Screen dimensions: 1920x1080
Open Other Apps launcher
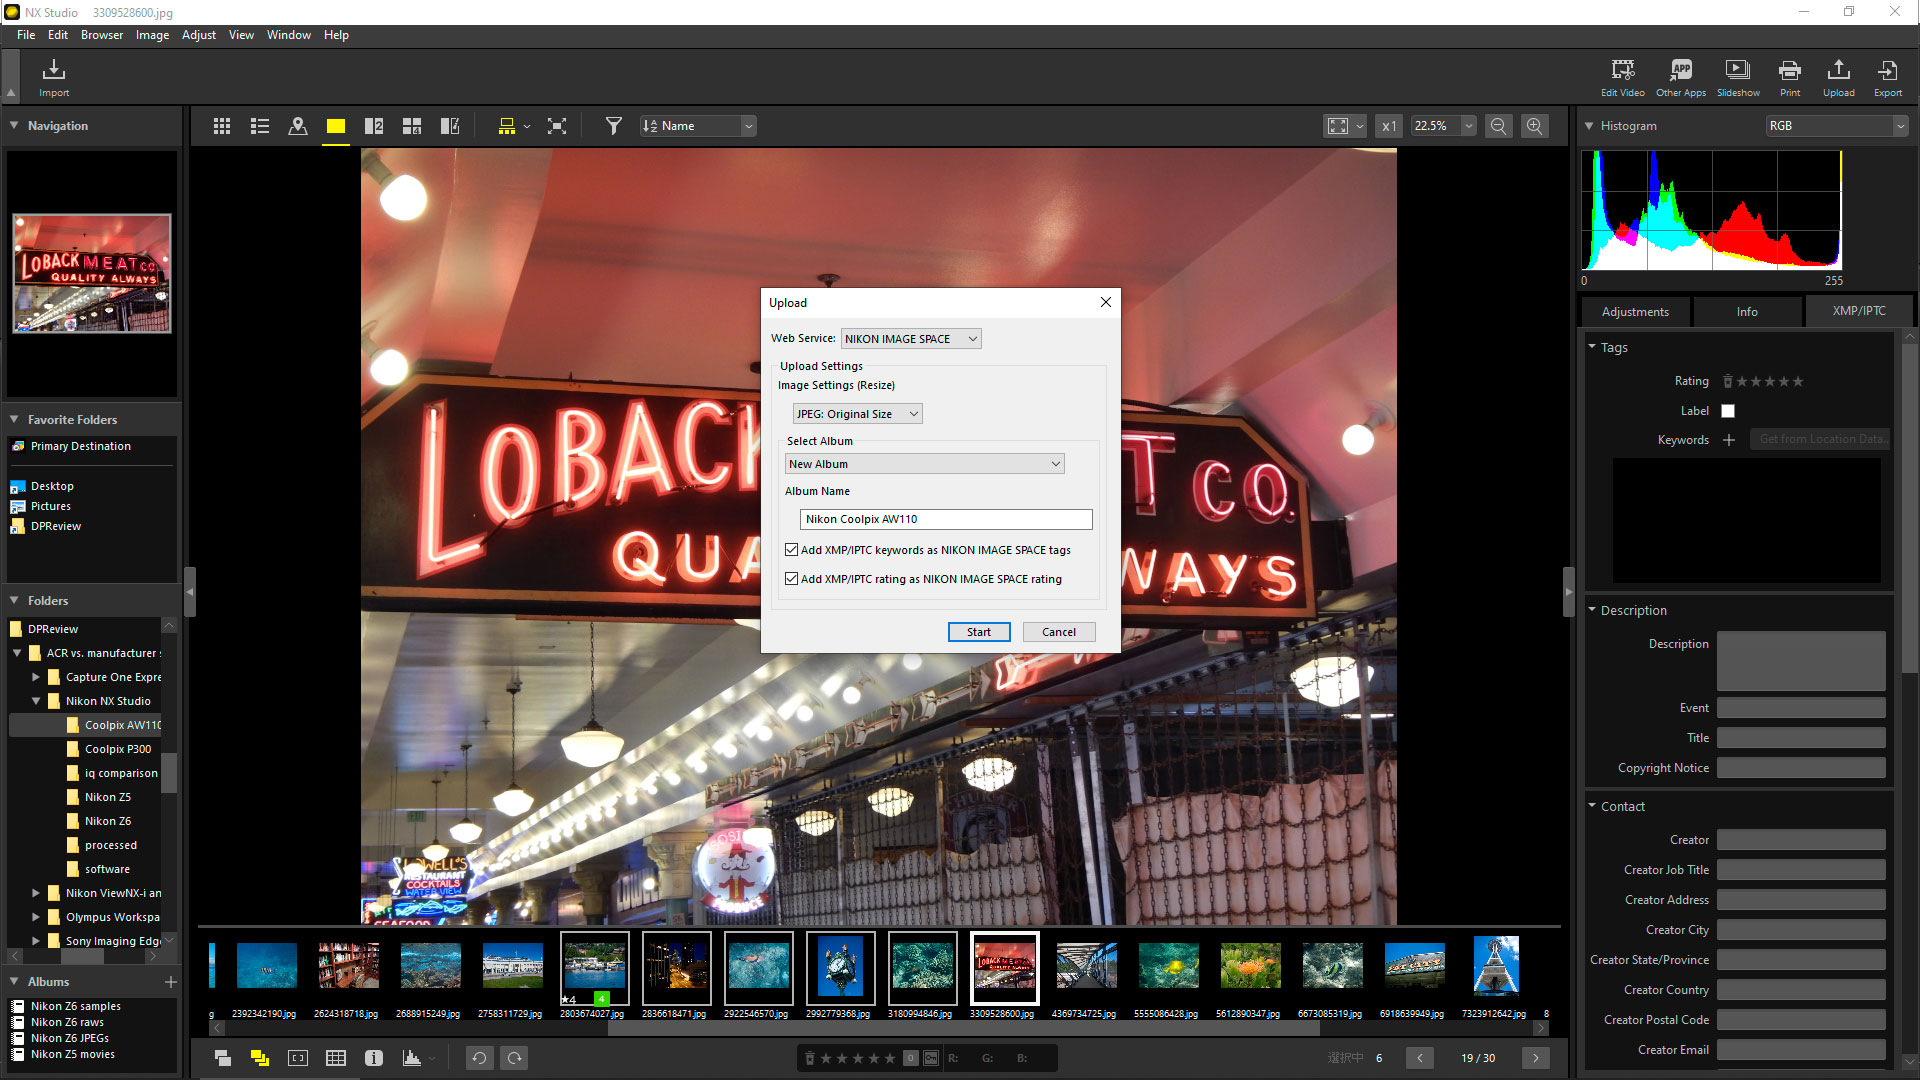point(1681,77)
